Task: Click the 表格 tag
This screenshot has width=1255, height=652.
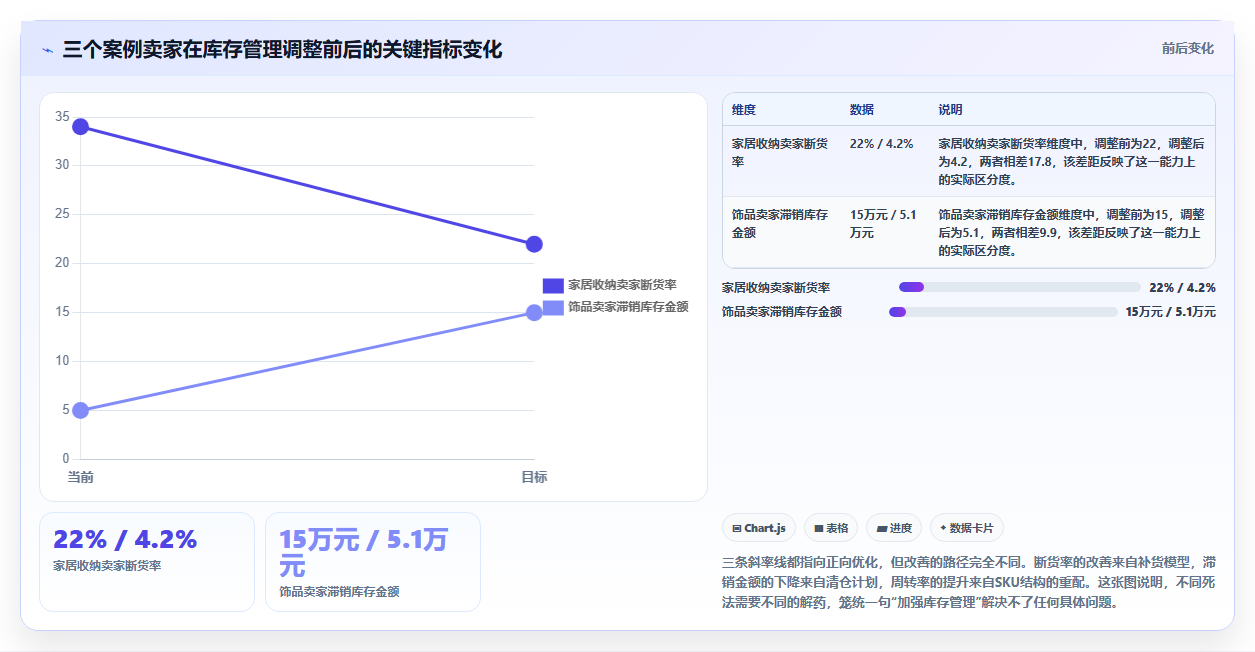Action: (831, 528)
